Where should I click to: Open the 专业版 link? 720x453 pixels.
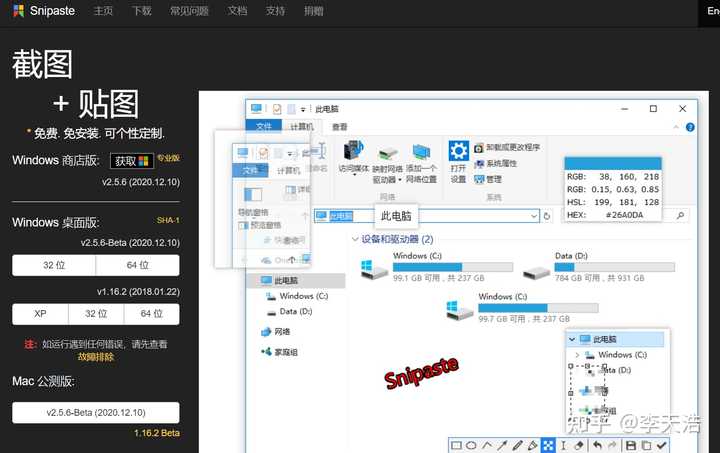click(169, 158)
